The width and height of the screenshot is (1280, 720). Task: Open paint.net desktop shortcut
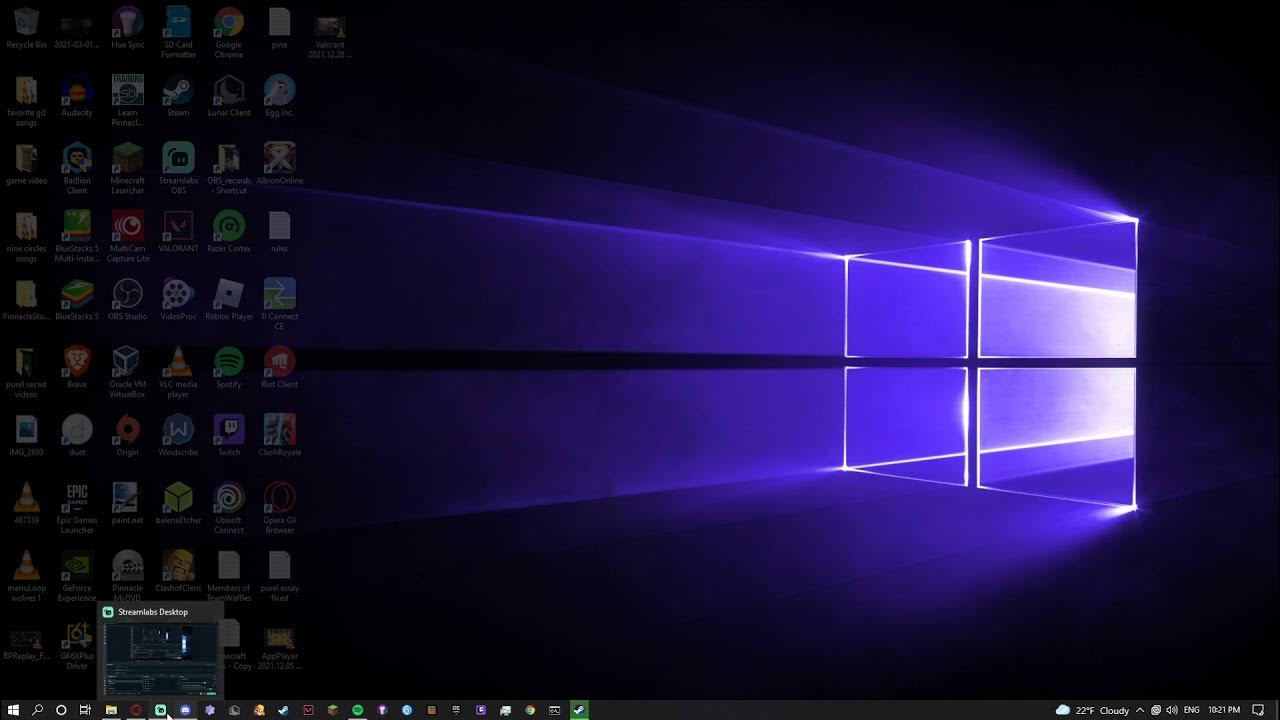[x=127, y=505]
